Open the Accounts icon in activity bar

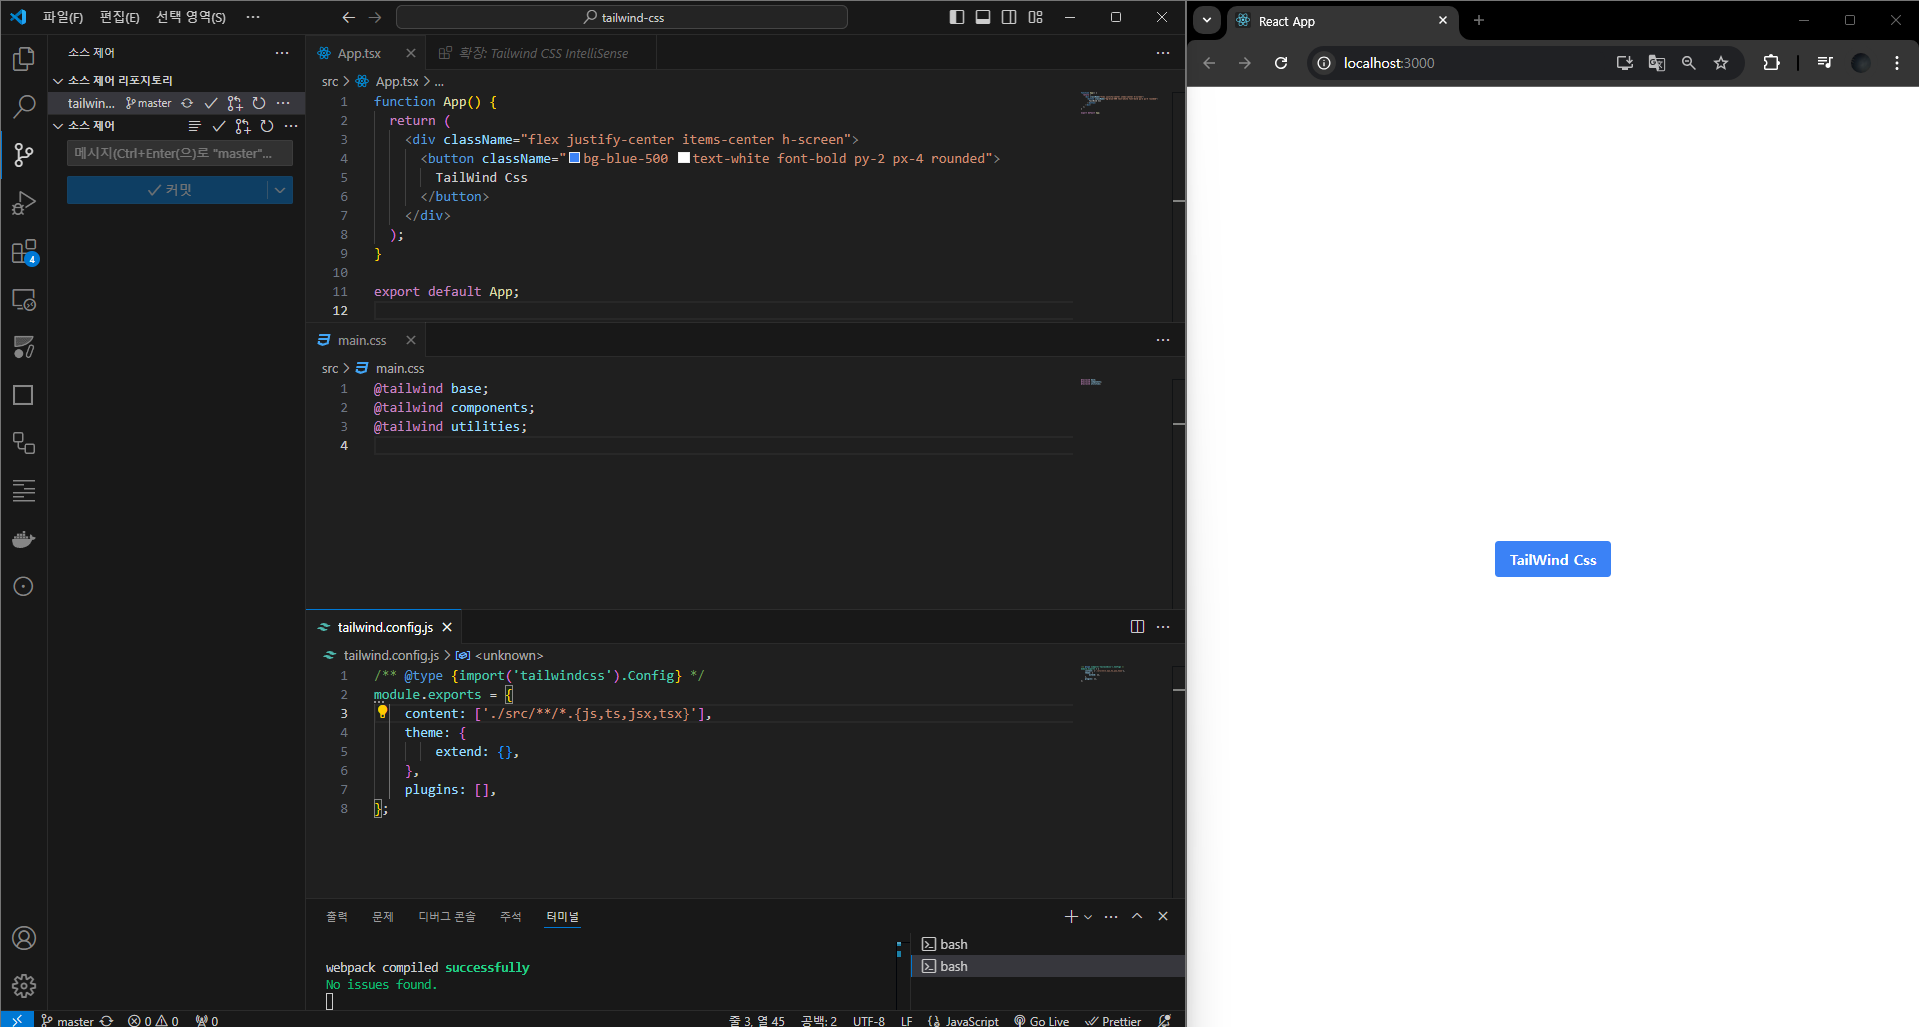[24, 938]
